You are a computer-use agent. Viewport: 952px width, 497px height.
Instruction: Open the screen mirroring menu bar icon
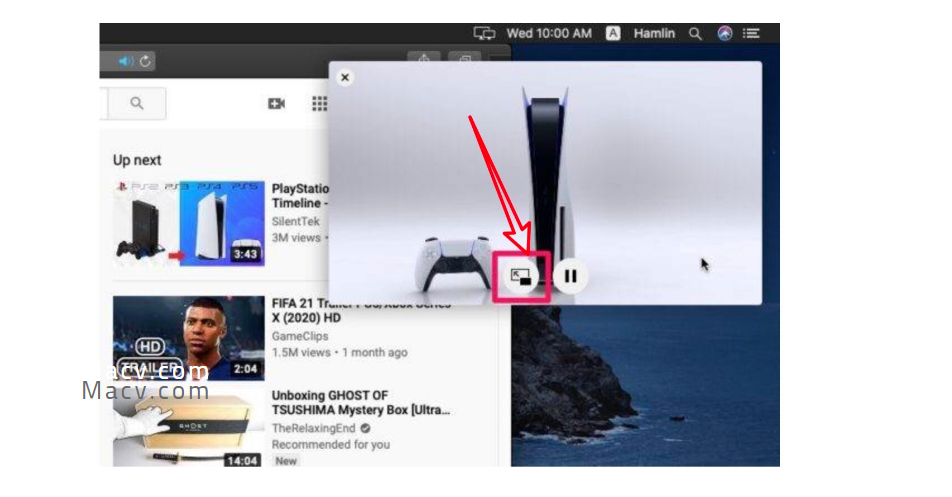484,33
